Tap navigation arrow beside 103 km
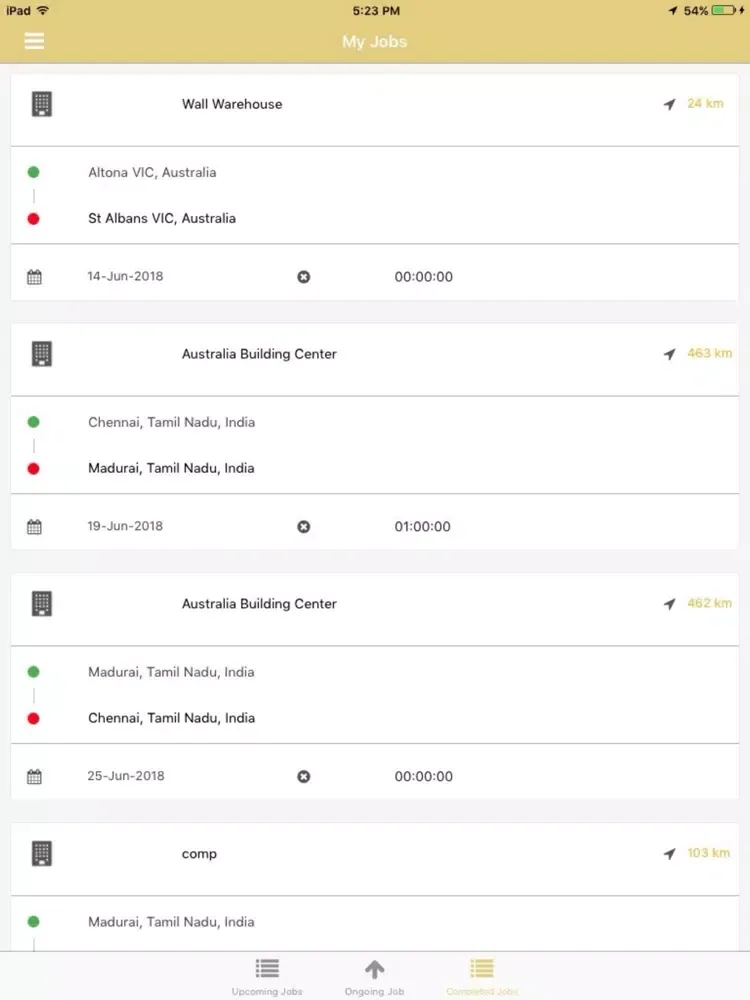 669,854
